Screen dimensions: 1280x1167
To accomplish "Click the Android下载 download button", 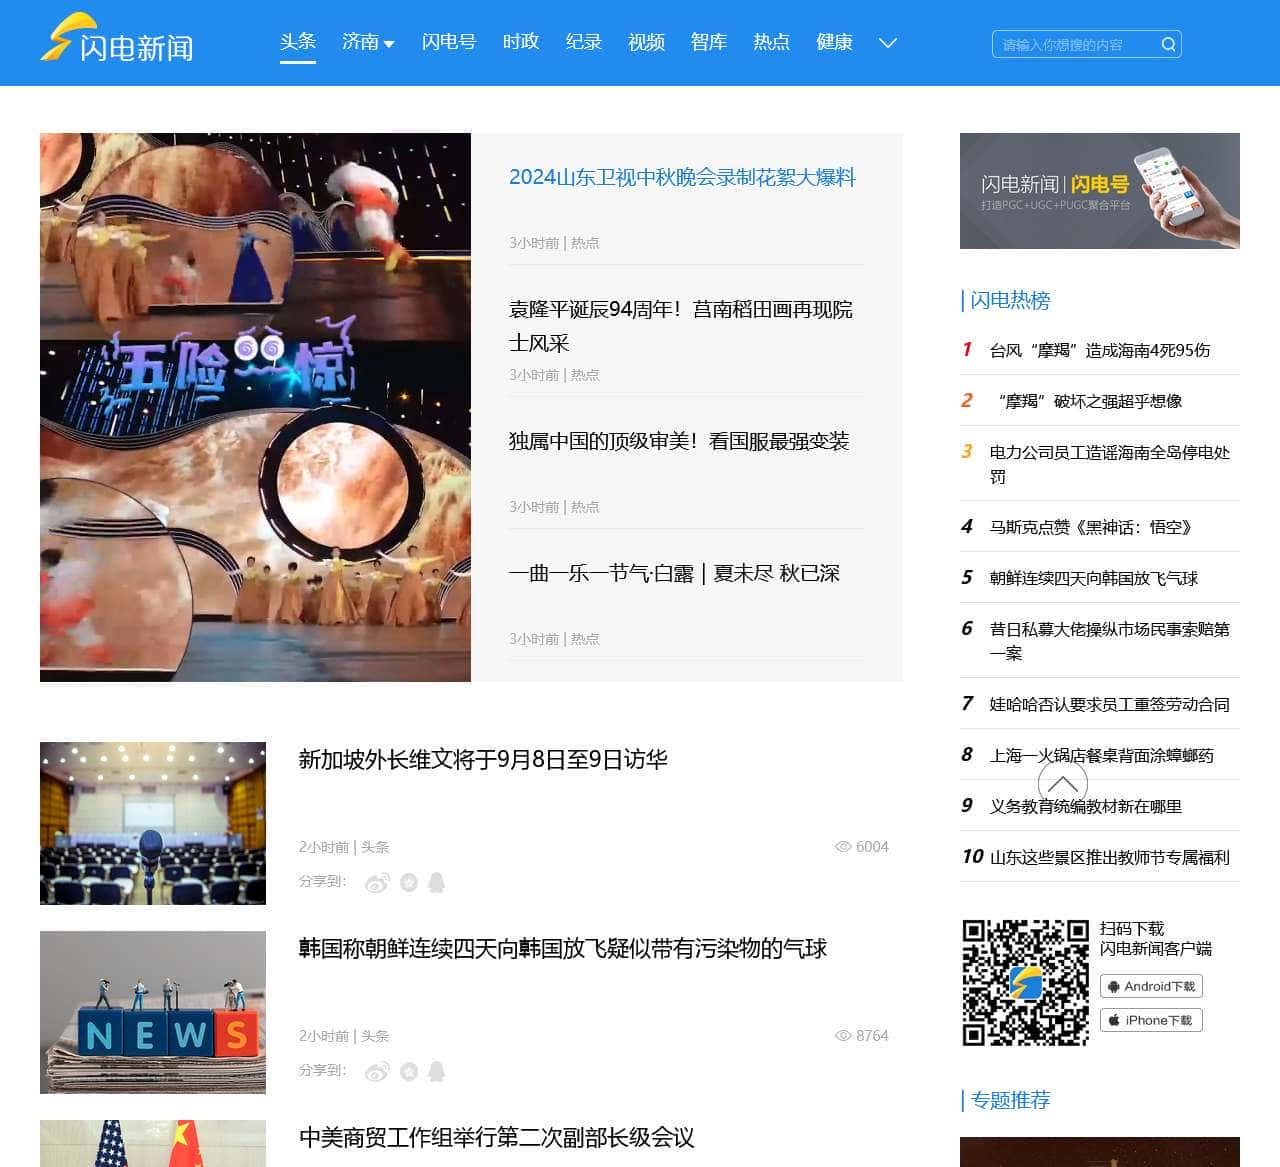I will [x=1151, y=986].
